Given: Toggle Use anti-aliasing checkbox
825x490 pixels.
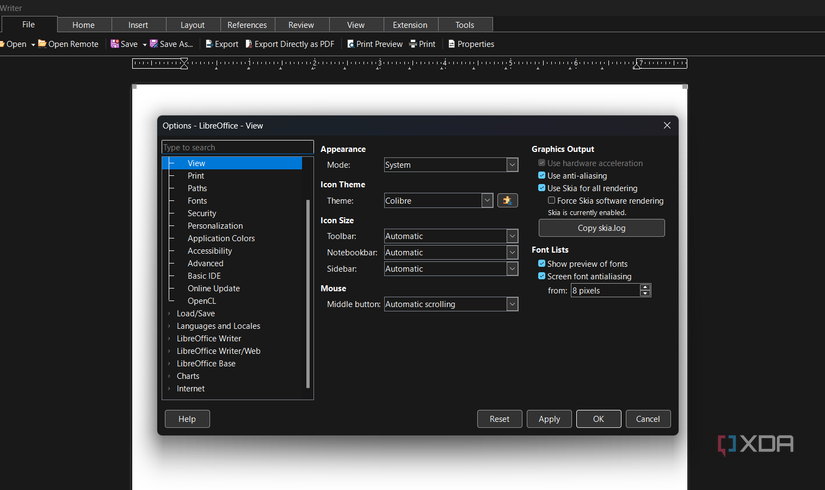Looking at the screenshot, I should [541, 175].
